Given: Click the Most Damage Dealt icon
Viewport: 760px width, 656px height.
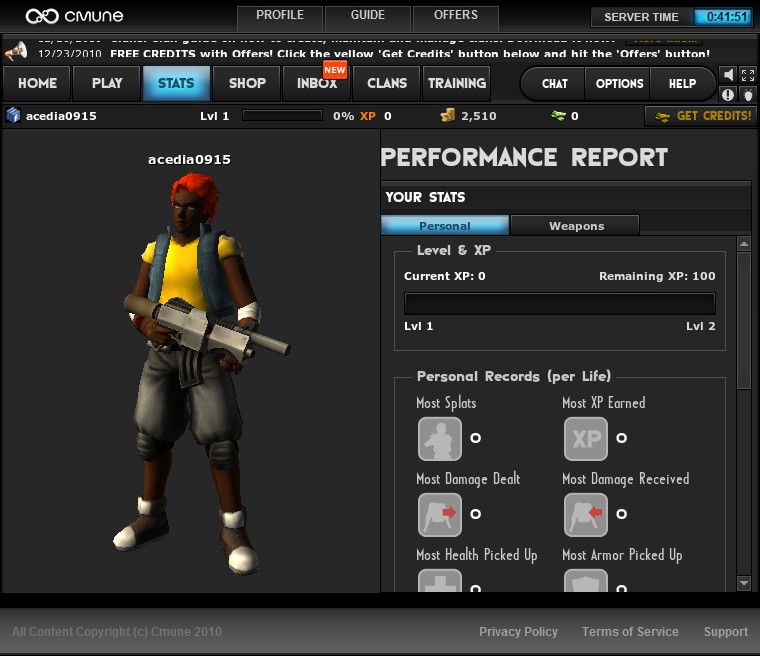Looking at the screenshot, I should 439,514.
